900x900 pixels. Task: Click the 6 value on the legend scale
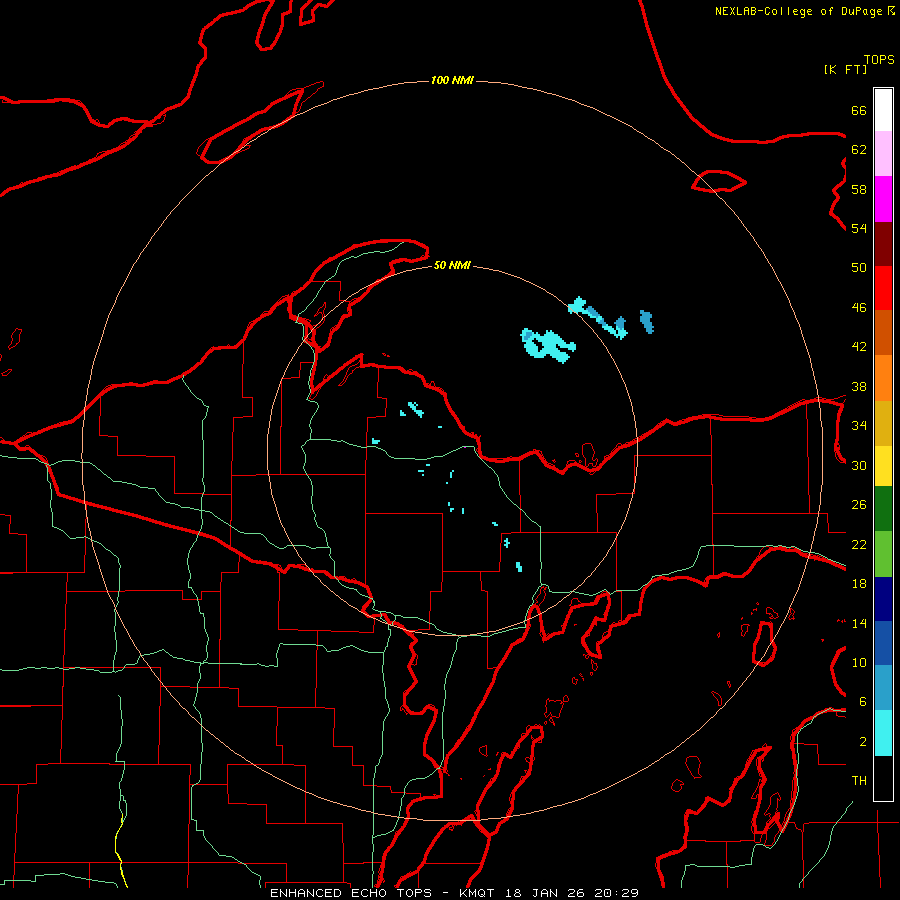click(x=863, y=701)
